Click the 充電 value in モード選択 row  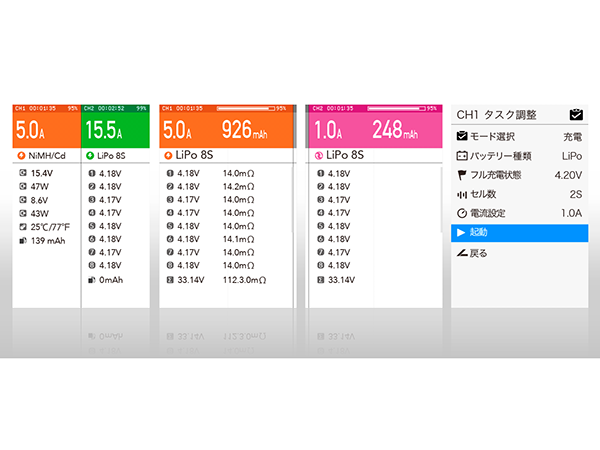point(573,137)
